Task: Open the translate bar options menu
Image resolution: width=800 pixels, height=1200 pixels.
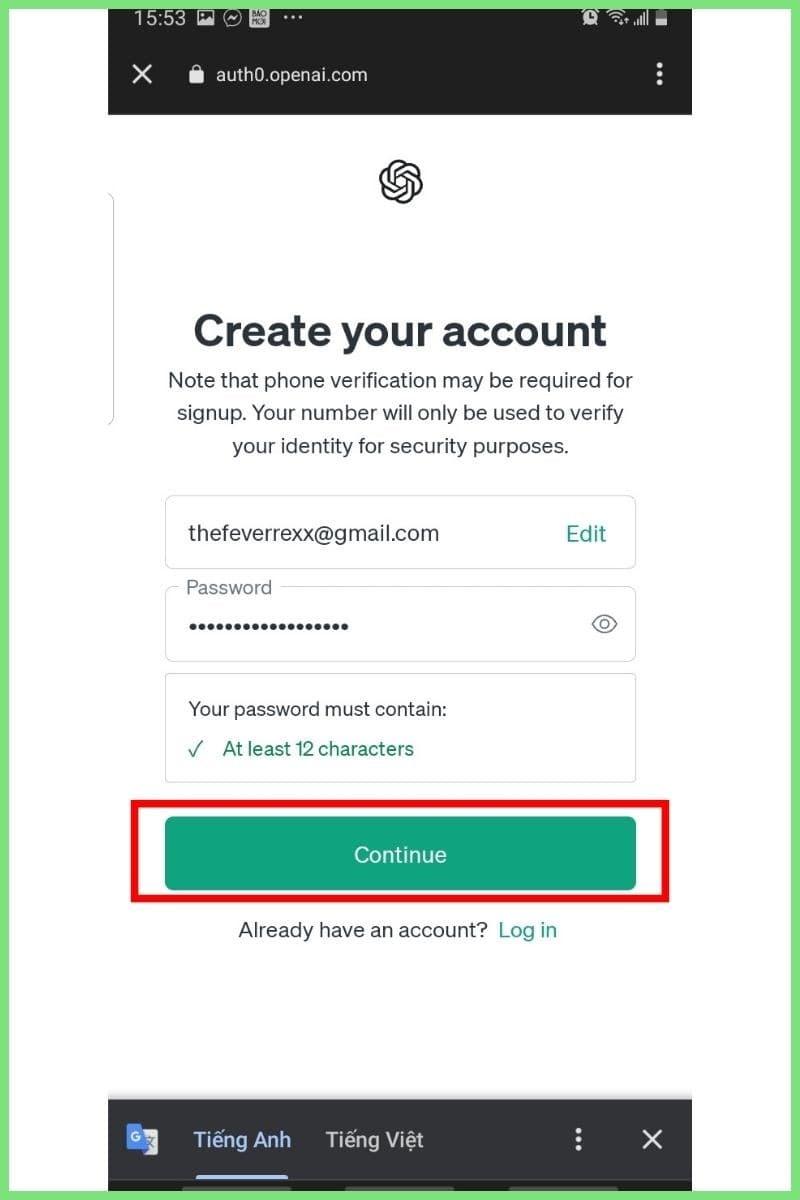Action: pyautogui.click(x=578, y=1139)
